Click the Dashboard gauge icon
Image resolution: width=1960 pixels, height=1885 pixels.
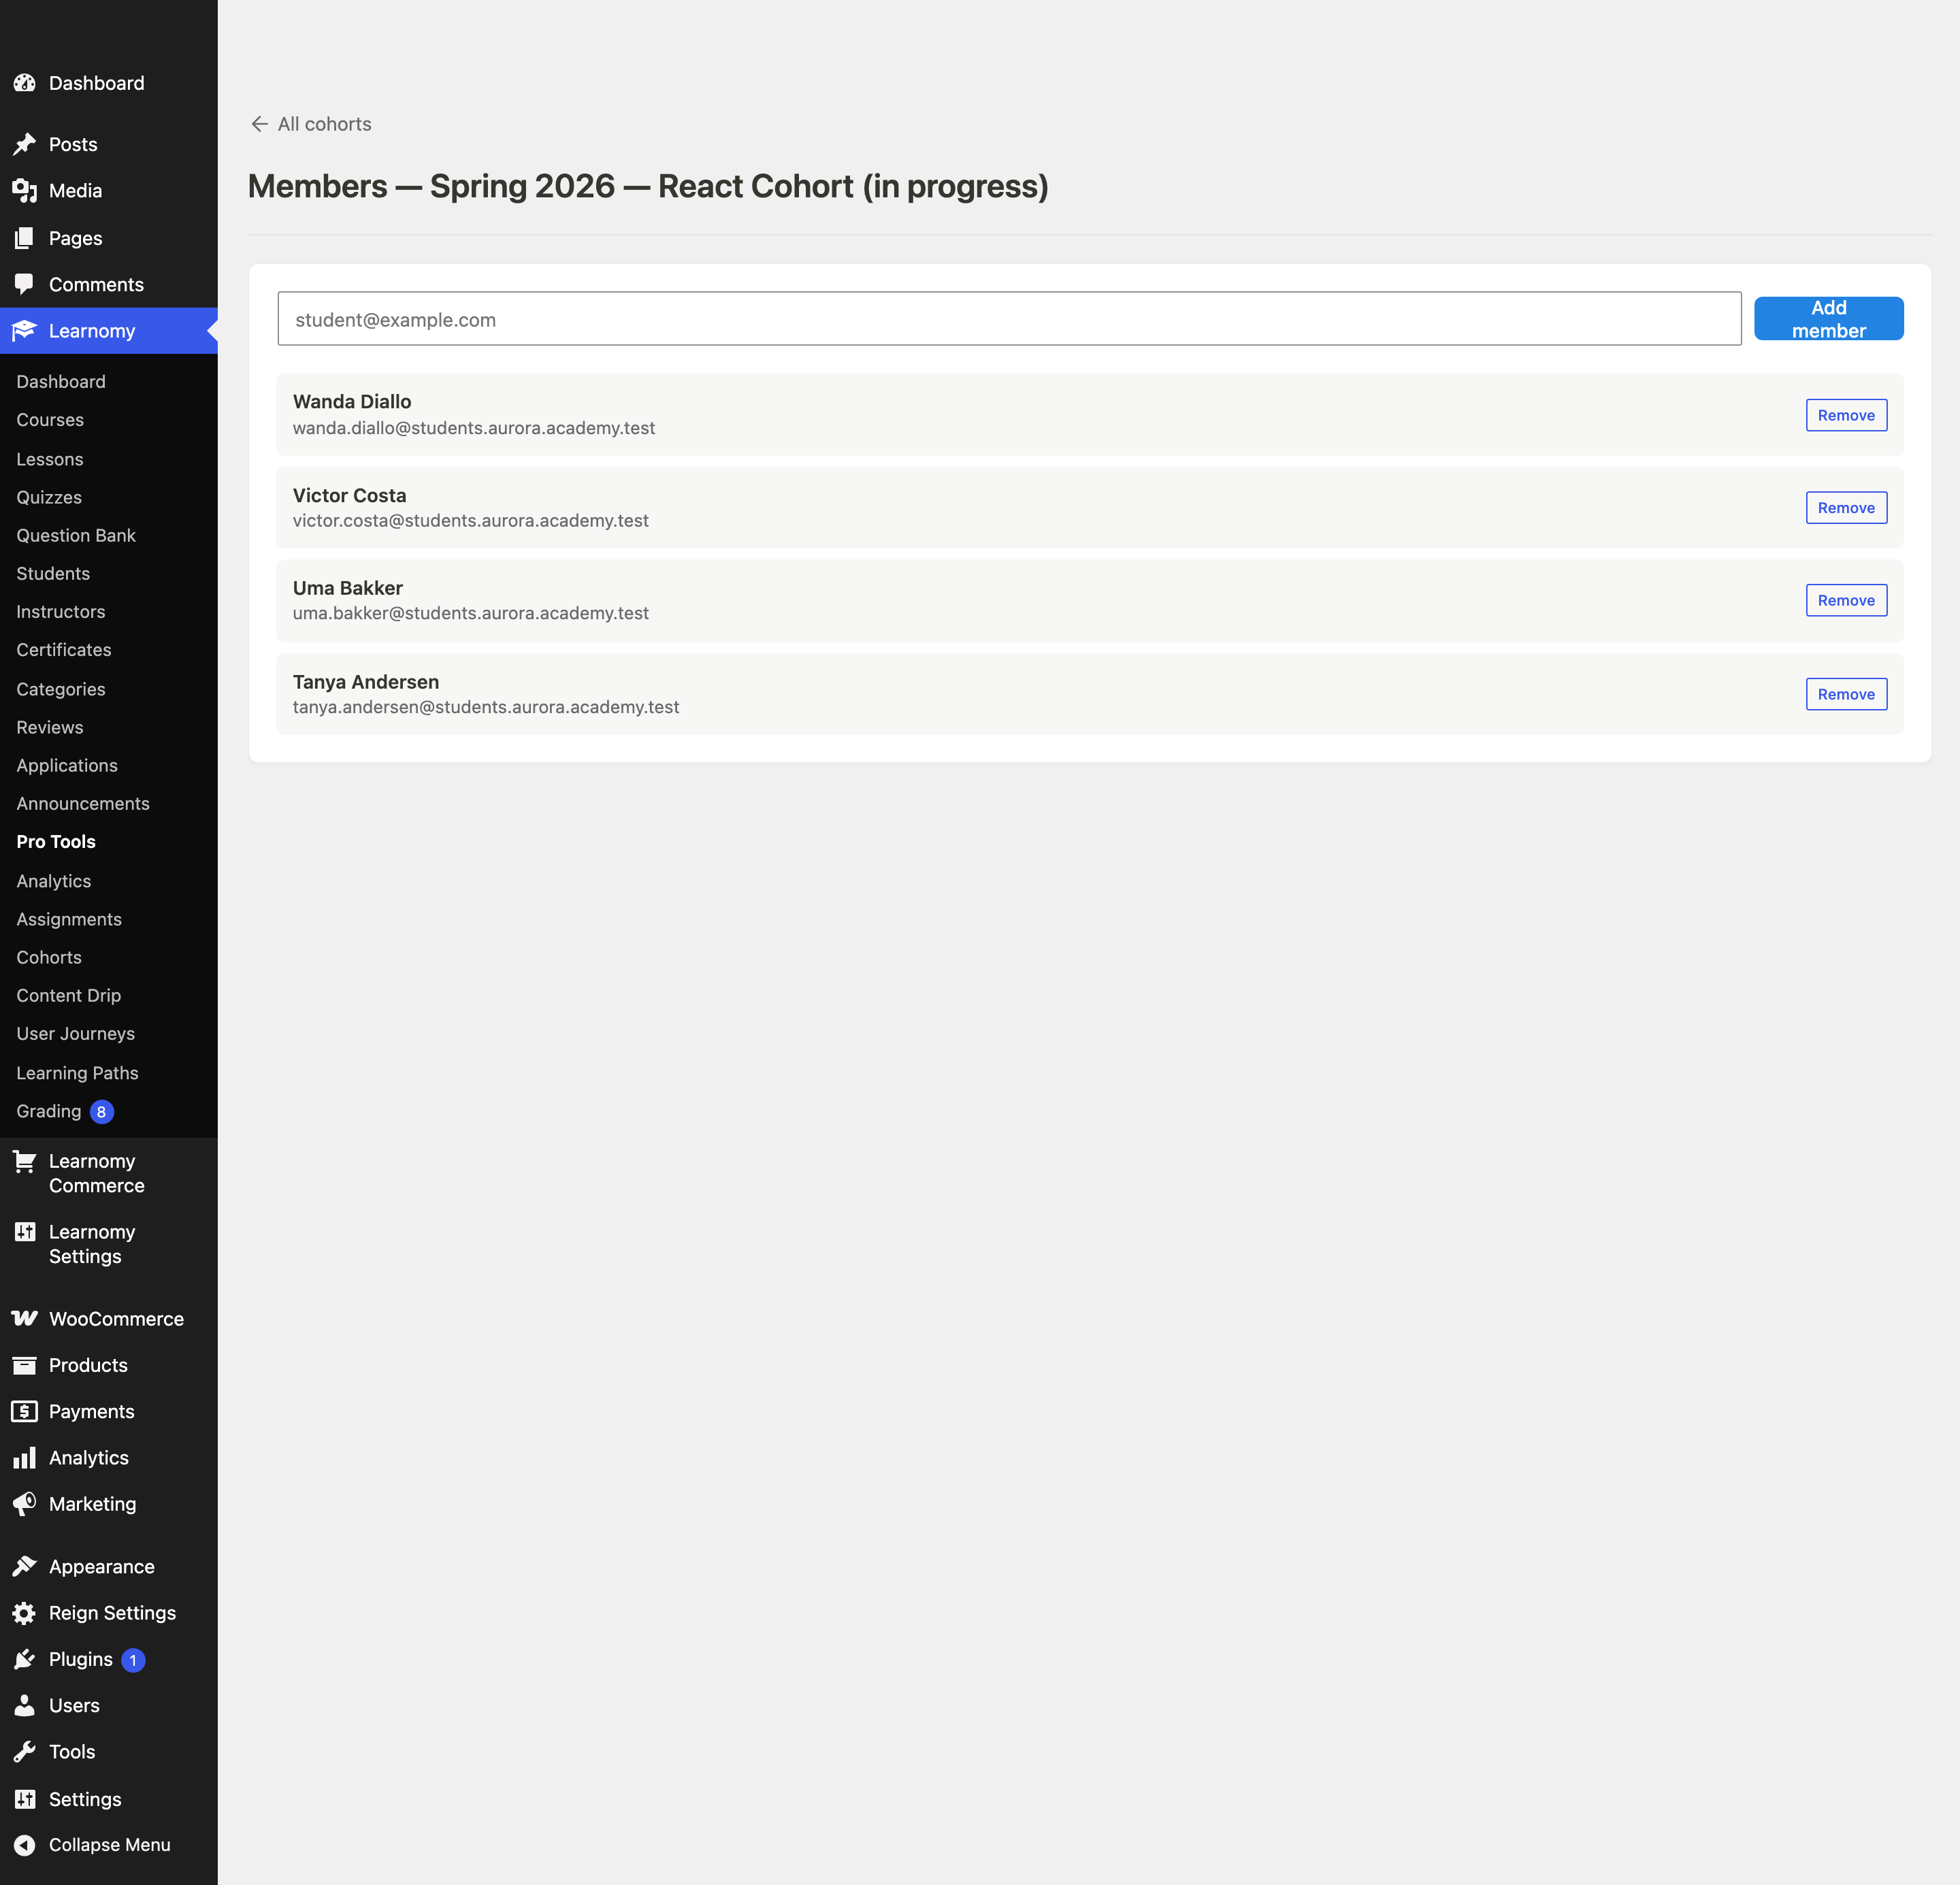click(25, 83)
